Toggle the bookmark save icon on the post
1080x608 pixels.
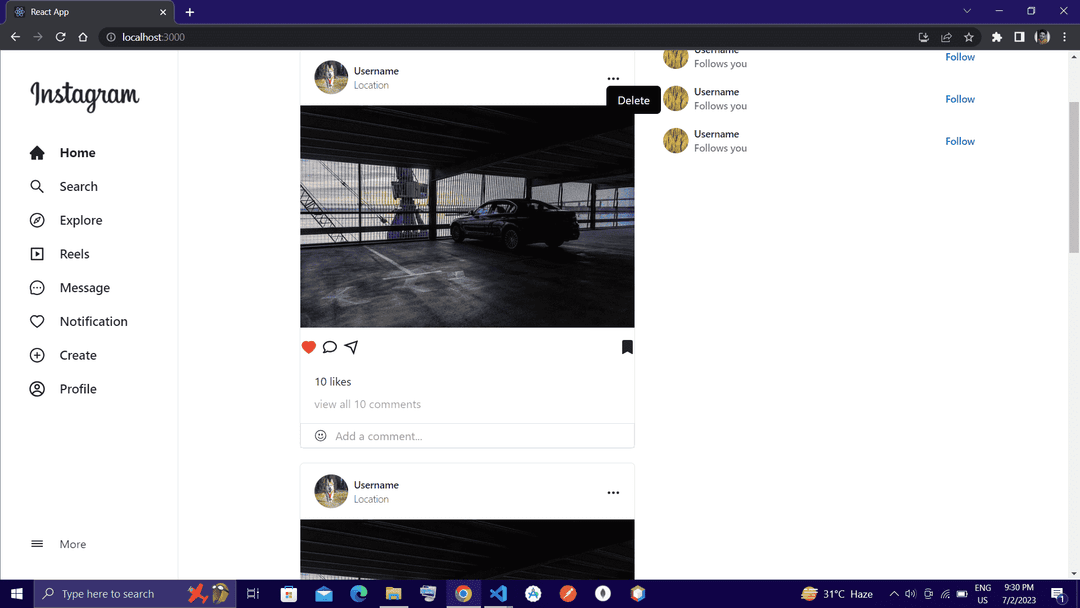point(627,347)
